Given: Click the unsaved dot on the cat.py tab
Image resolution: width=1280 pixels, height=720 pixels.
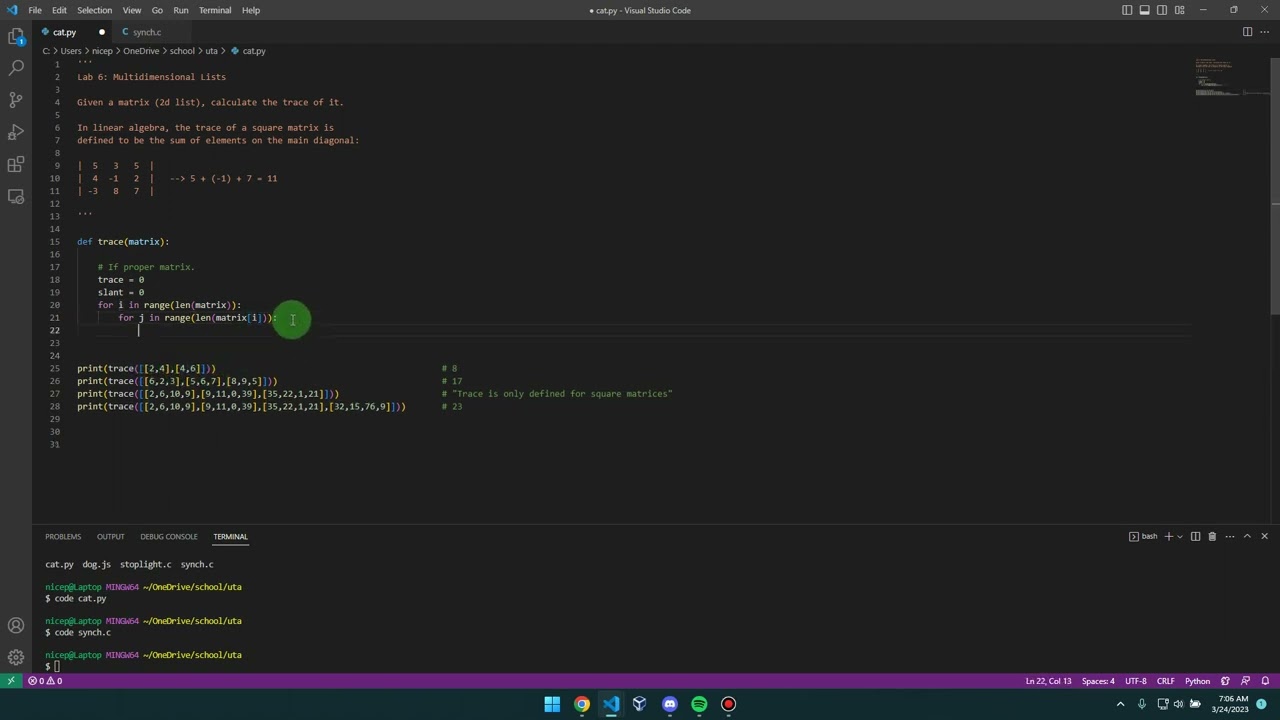Looking at the screenshot, I should 101,32.
